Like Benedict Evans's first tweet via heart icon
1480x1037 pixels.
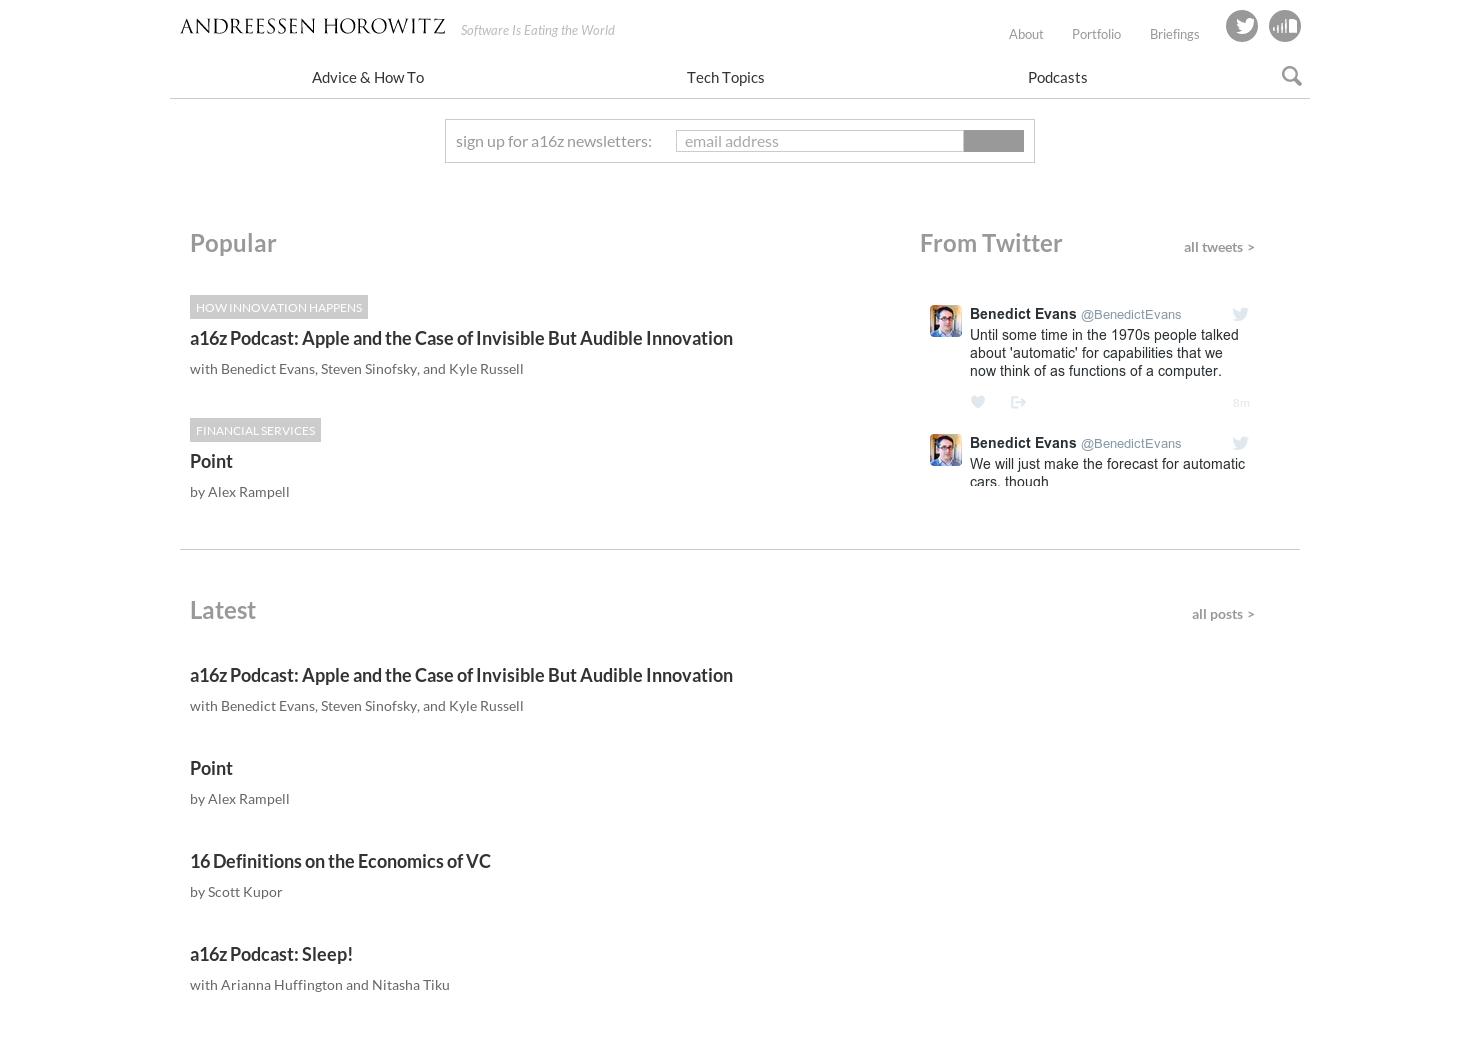tap(977, 402)
